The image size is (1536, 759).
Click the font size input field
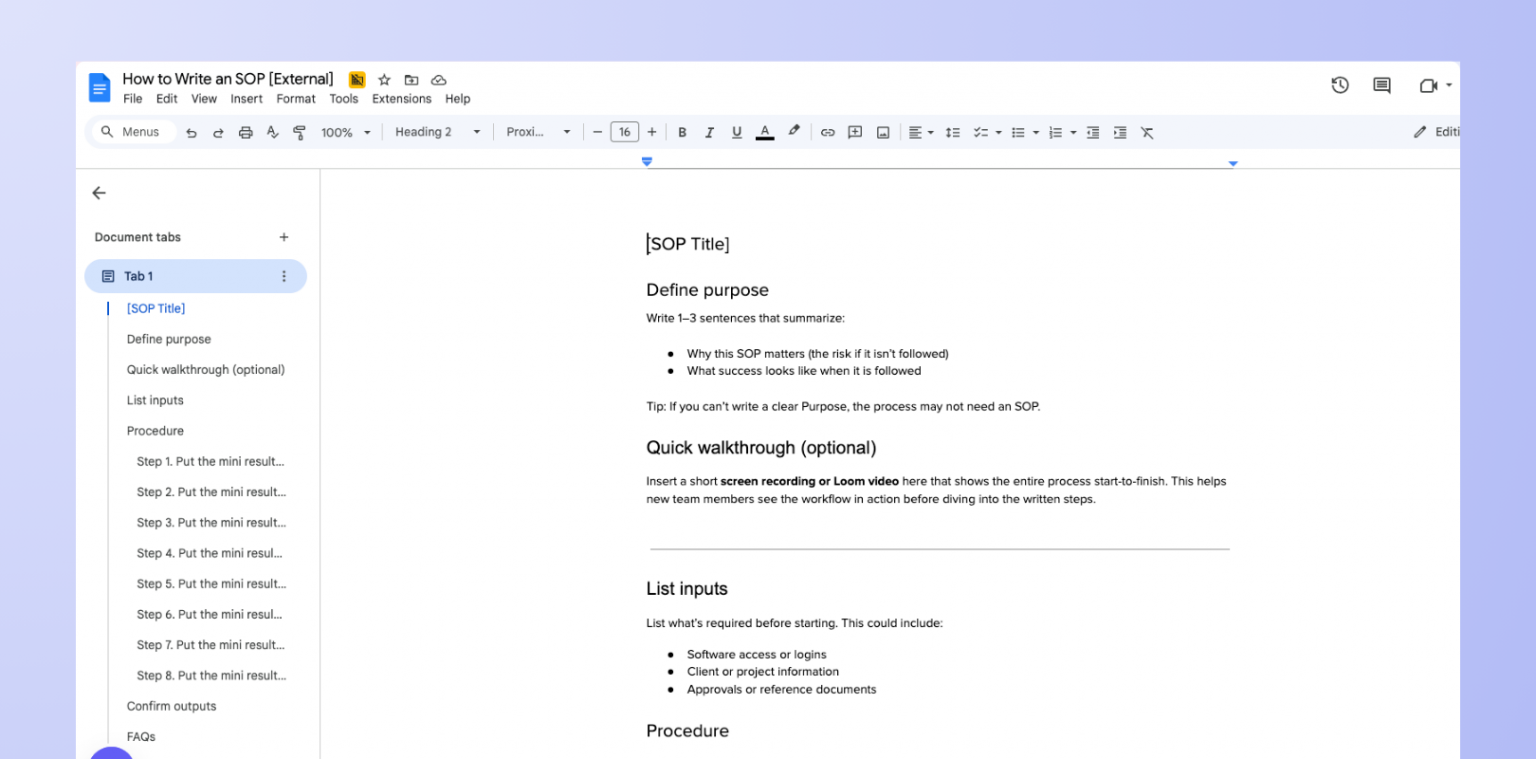624,132
